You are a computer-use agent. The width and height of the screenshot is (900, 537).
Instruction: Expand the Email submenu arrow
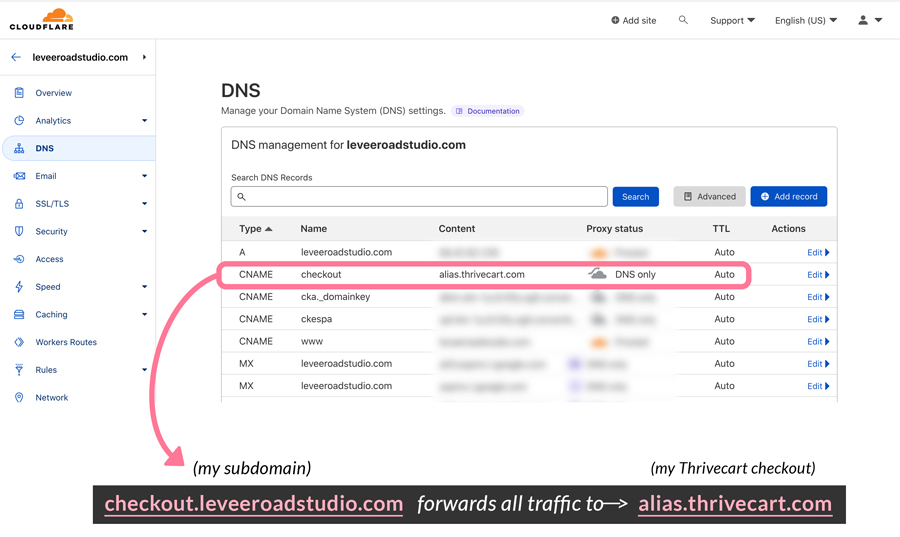pyautogui.click(x=145, y=176)
